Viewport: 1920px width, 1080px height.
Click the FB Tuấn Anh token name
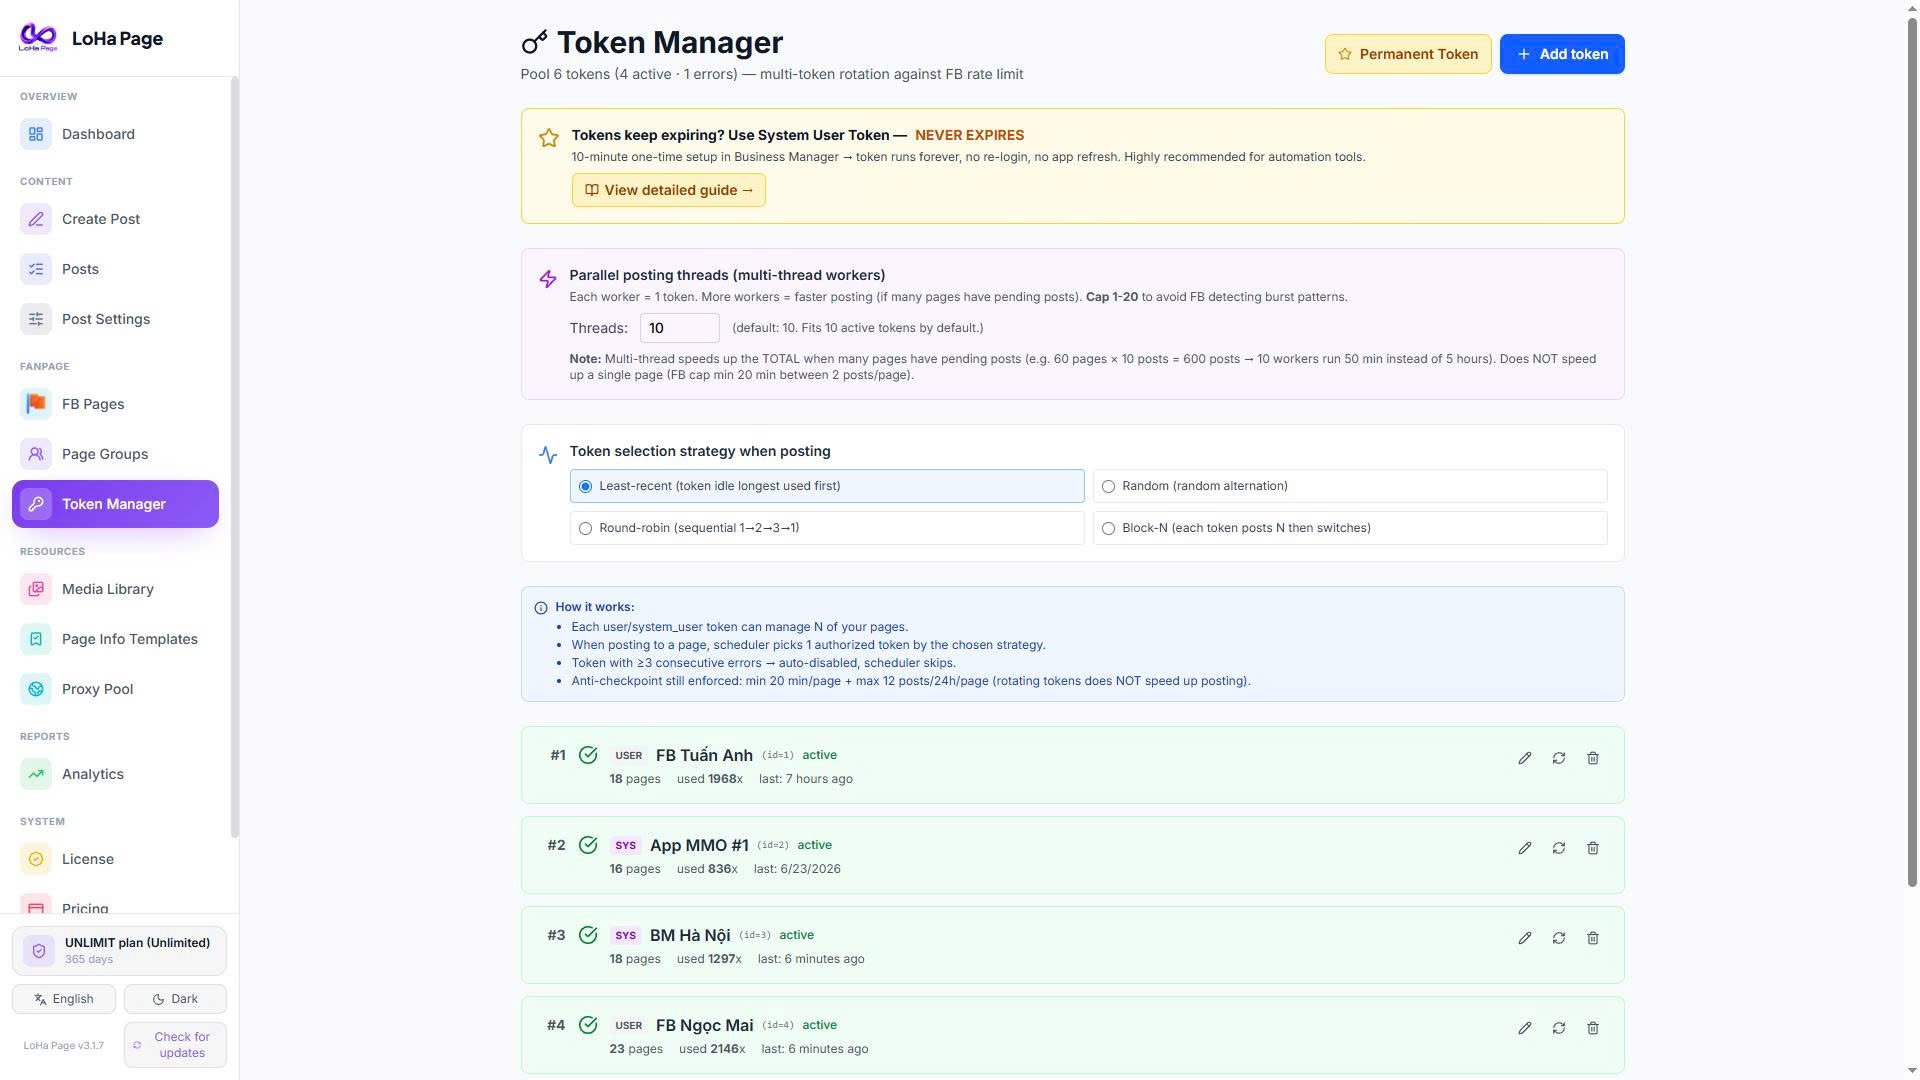(704, 755)
